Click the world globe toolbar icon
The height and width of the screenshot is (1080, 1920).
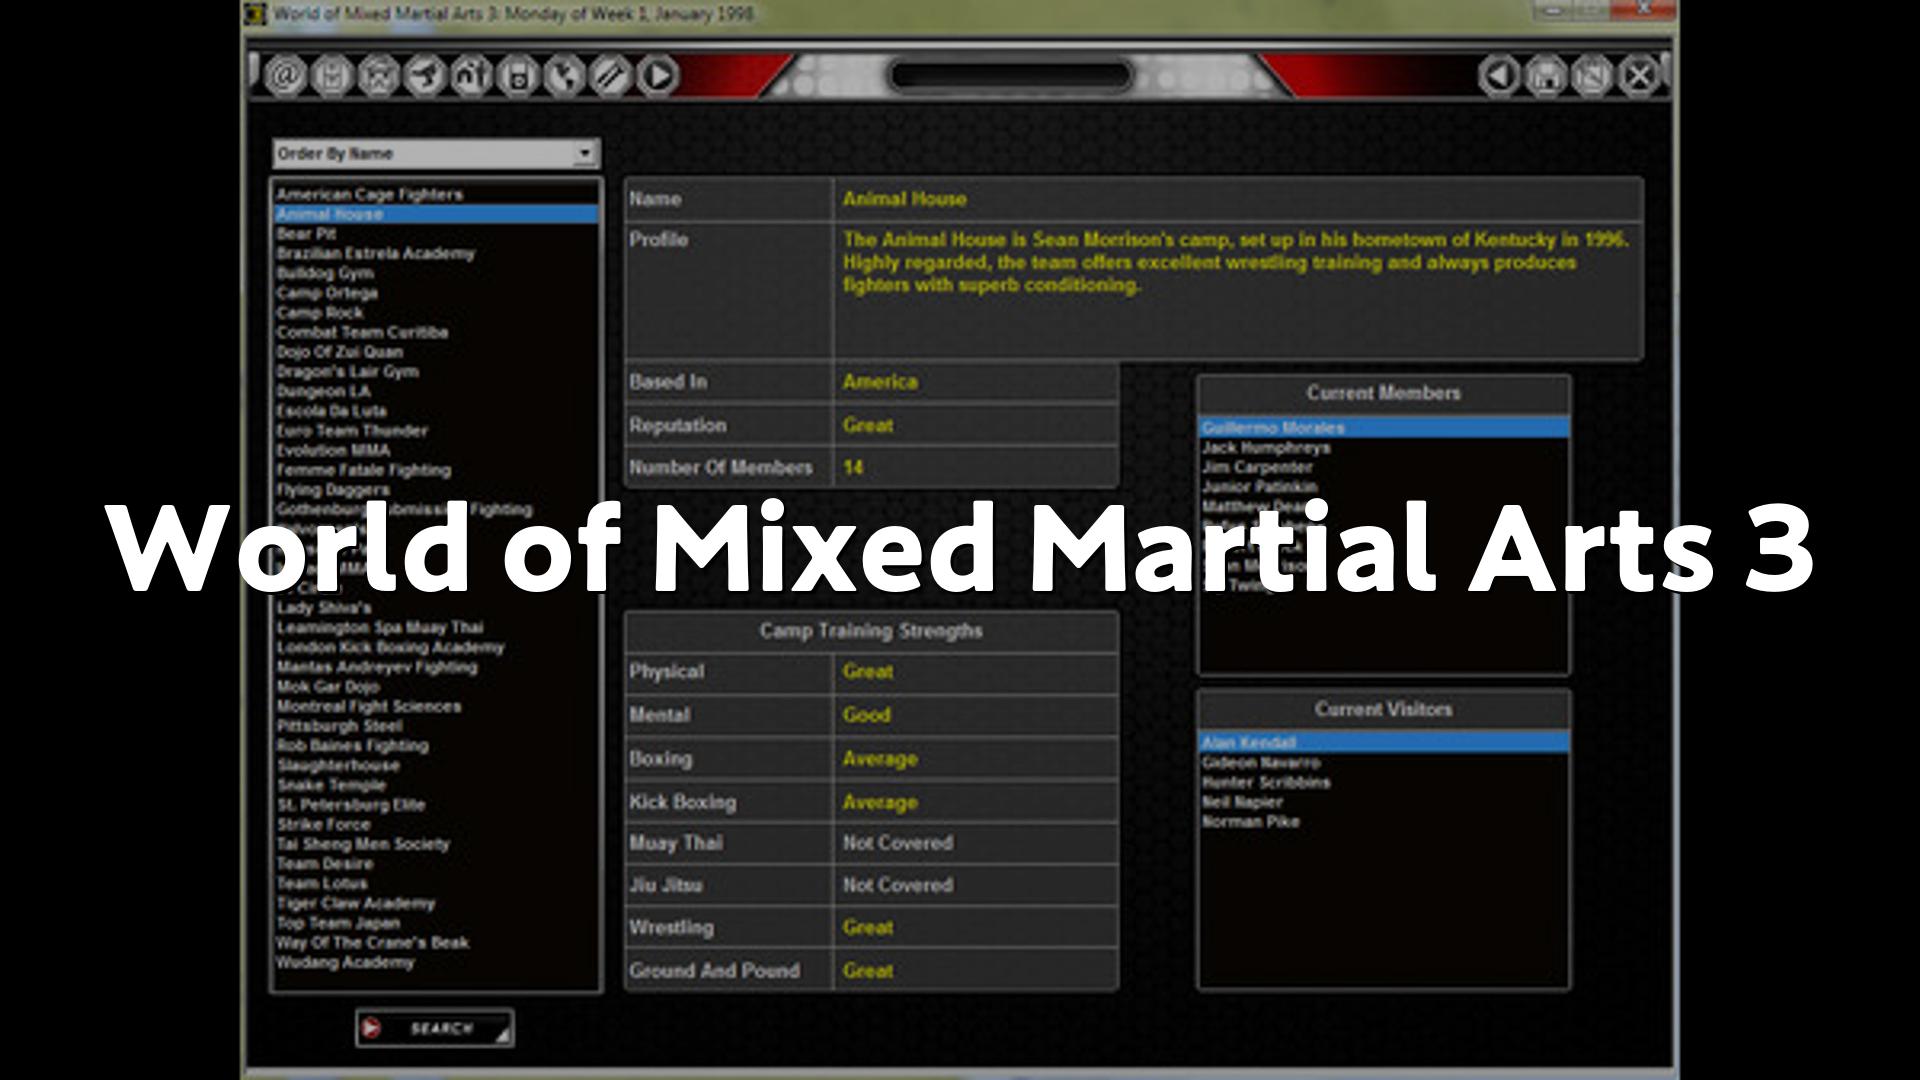tap(565, 76)
